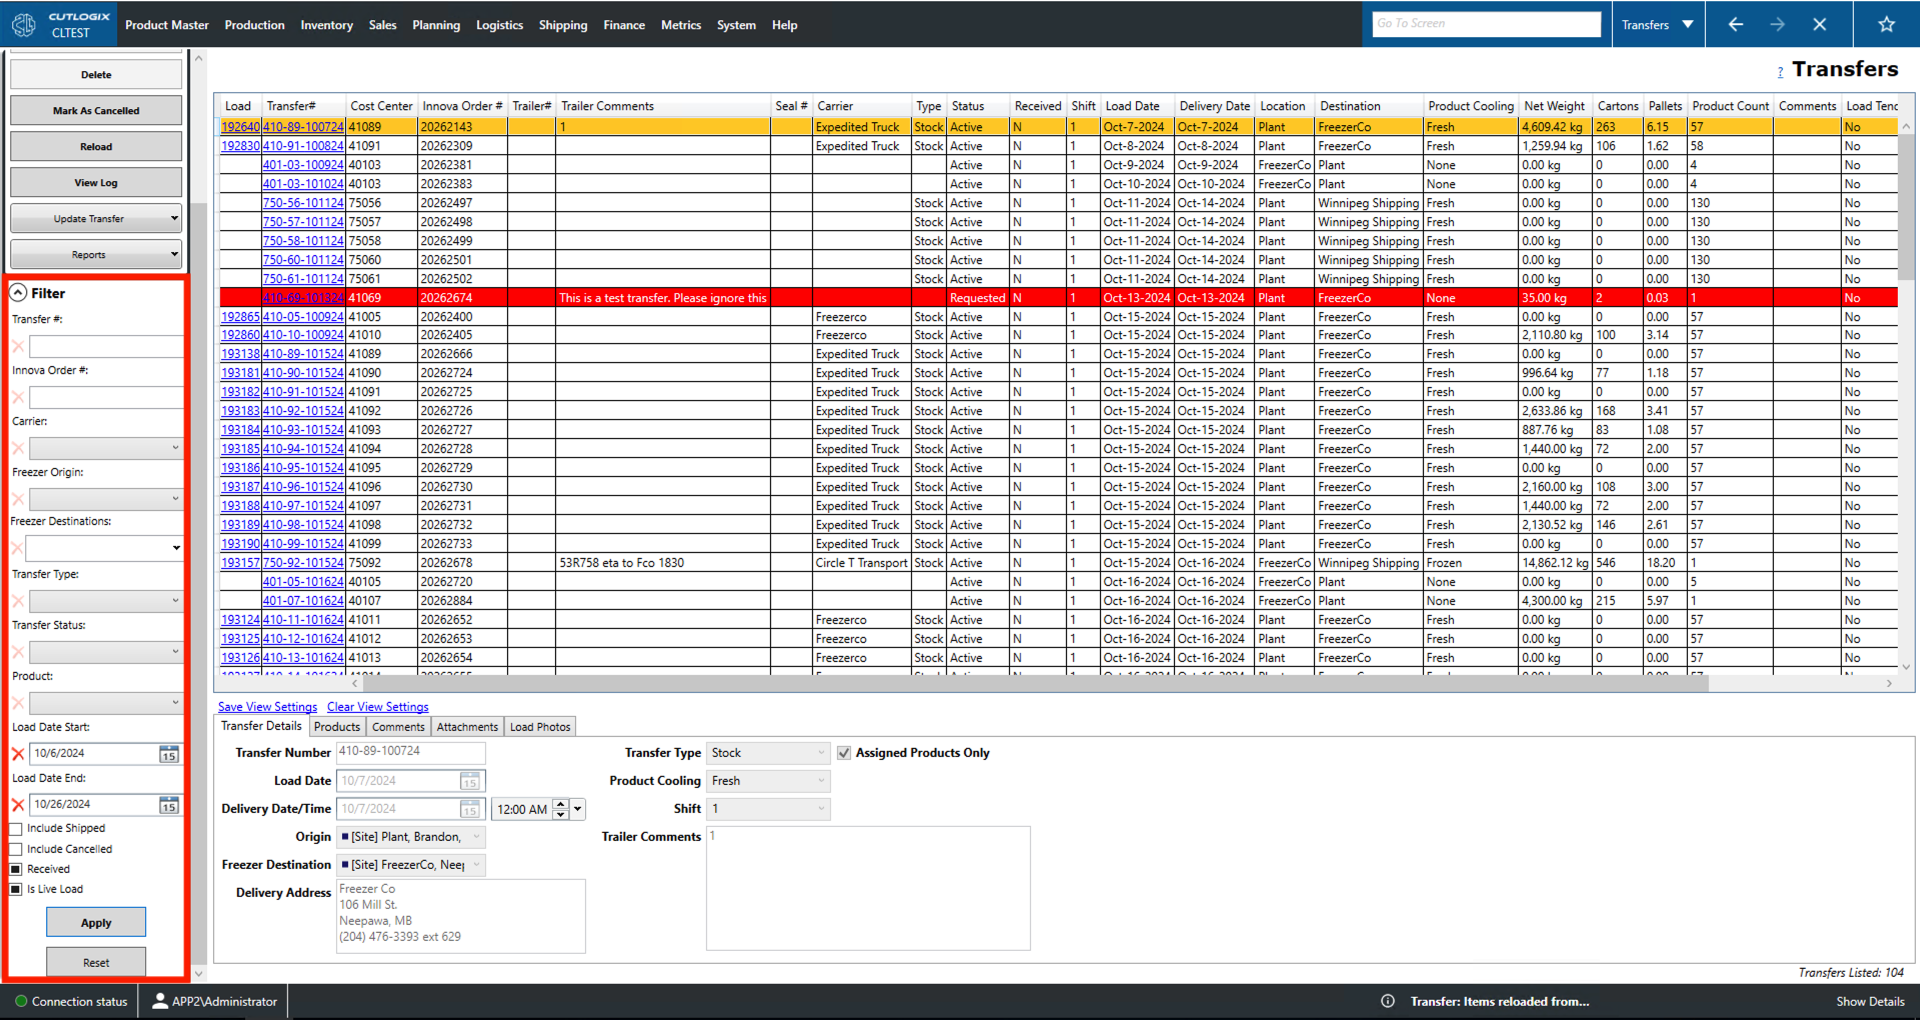Open the Transfer Type dropdown in Transfer Details

(x=820, y=753)
